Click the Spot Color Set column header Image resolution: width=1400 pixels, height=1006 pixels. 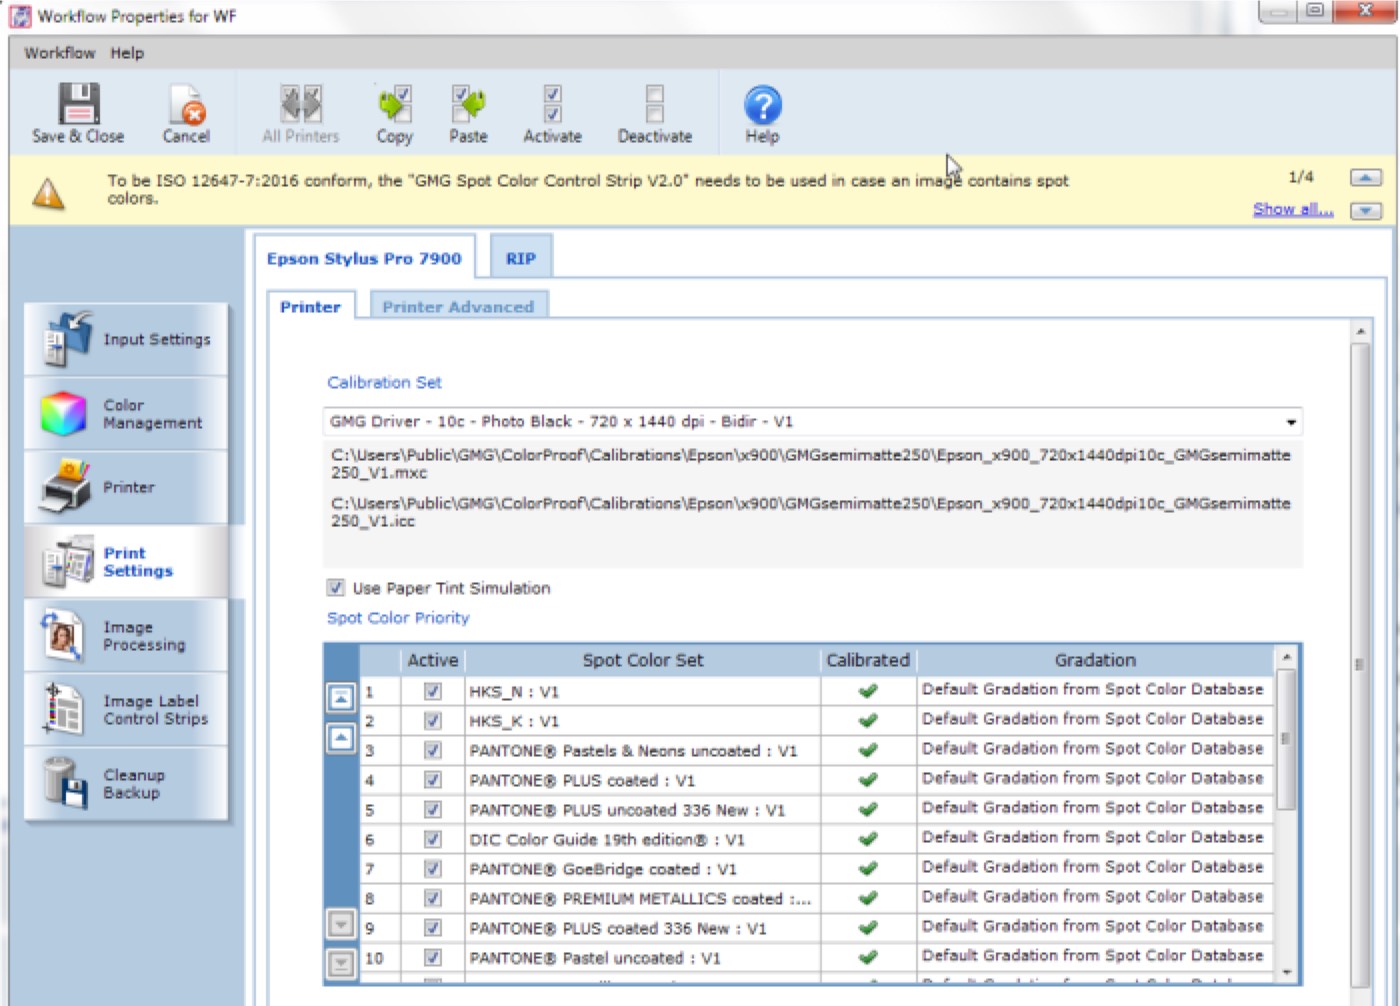(x=643, y=660)
